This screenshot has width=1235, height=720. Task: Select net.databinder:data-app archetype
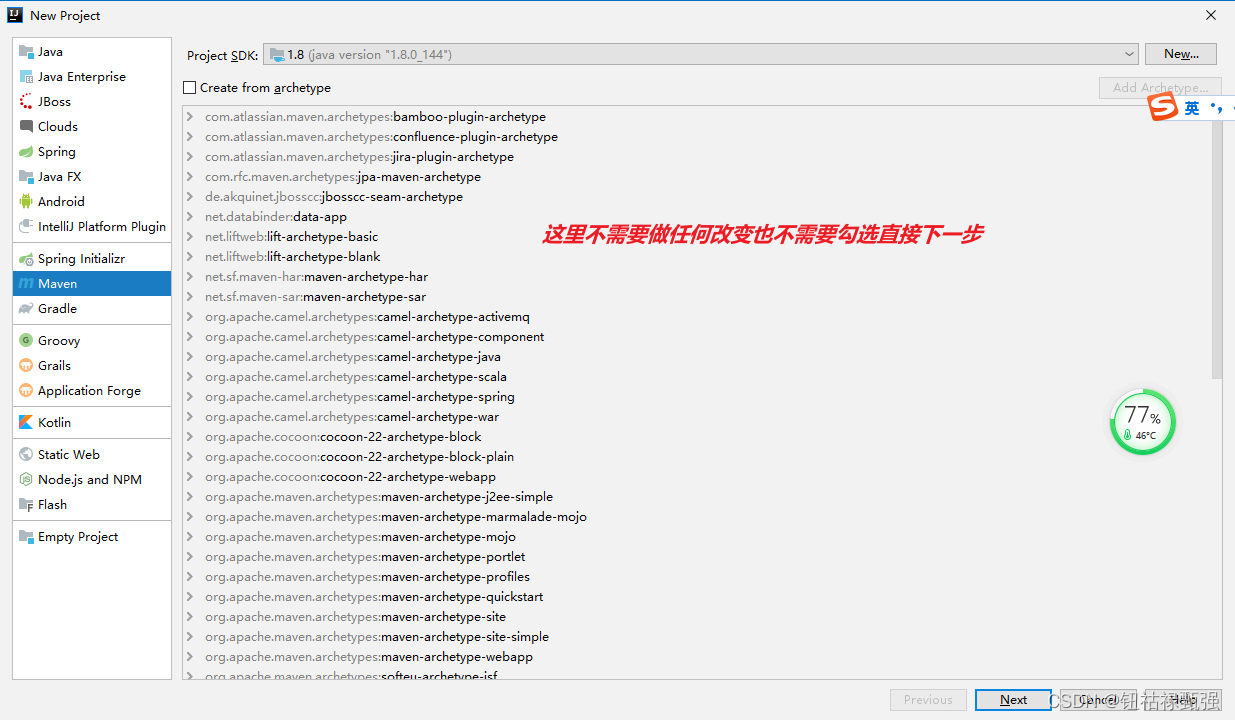pos(697,217)
